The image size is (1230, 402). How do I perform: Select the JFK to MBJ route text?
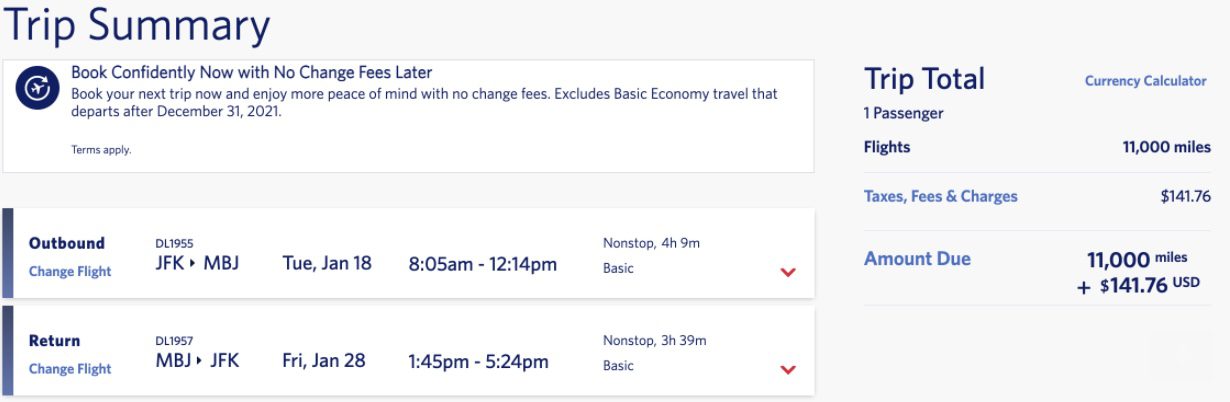pyautogui.click(x=197, y=264)
